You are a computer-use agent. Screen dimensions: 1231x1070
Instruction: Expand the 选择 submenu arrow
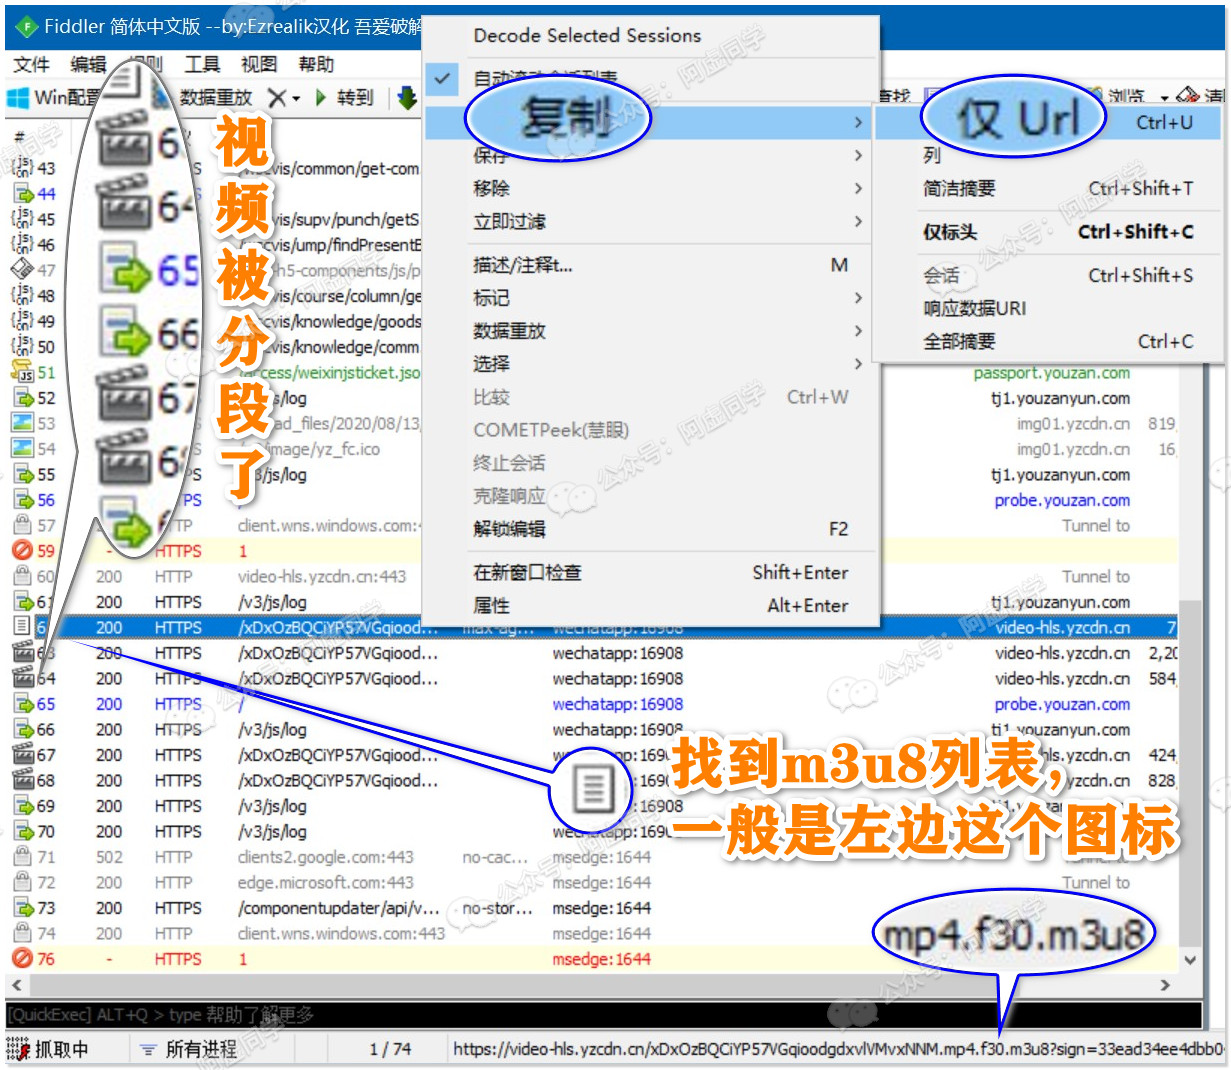(858, 363)
